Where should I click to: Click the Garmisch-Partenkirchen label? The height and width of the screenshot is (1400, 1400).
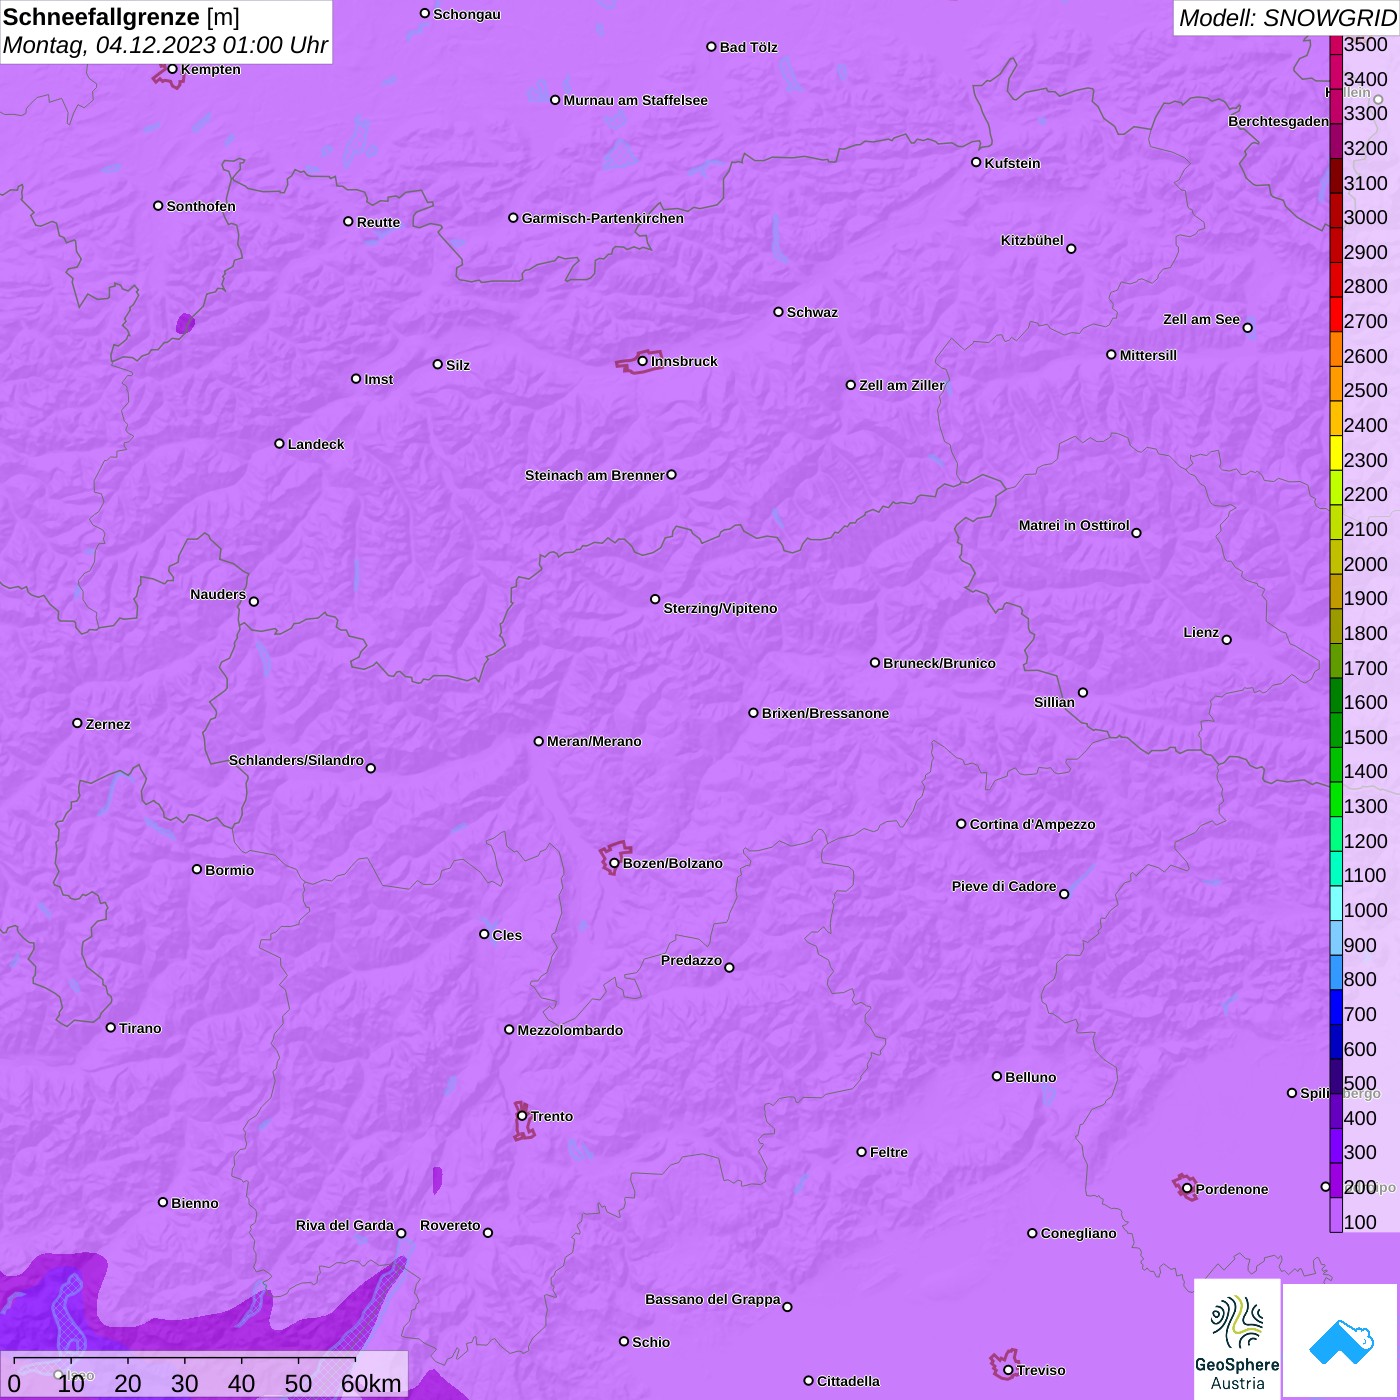tap(603, 218)
